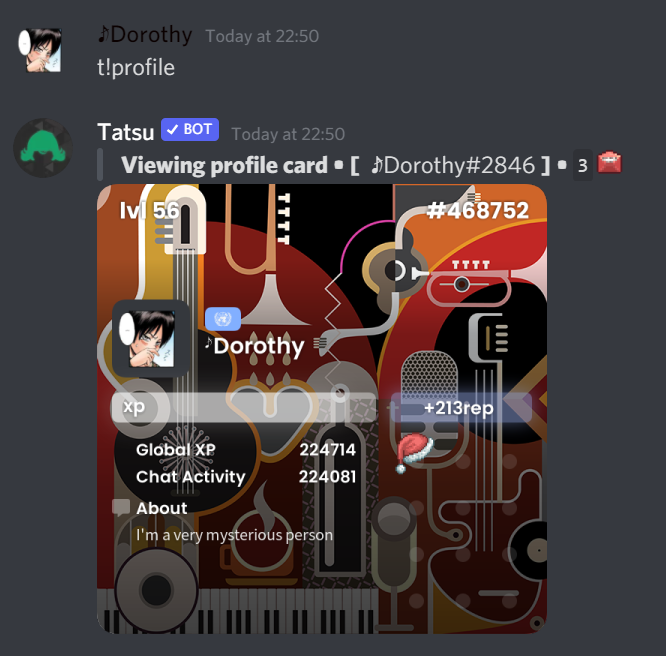
Task: Click the Tatsu bot username
Action: tap(126, 132)
